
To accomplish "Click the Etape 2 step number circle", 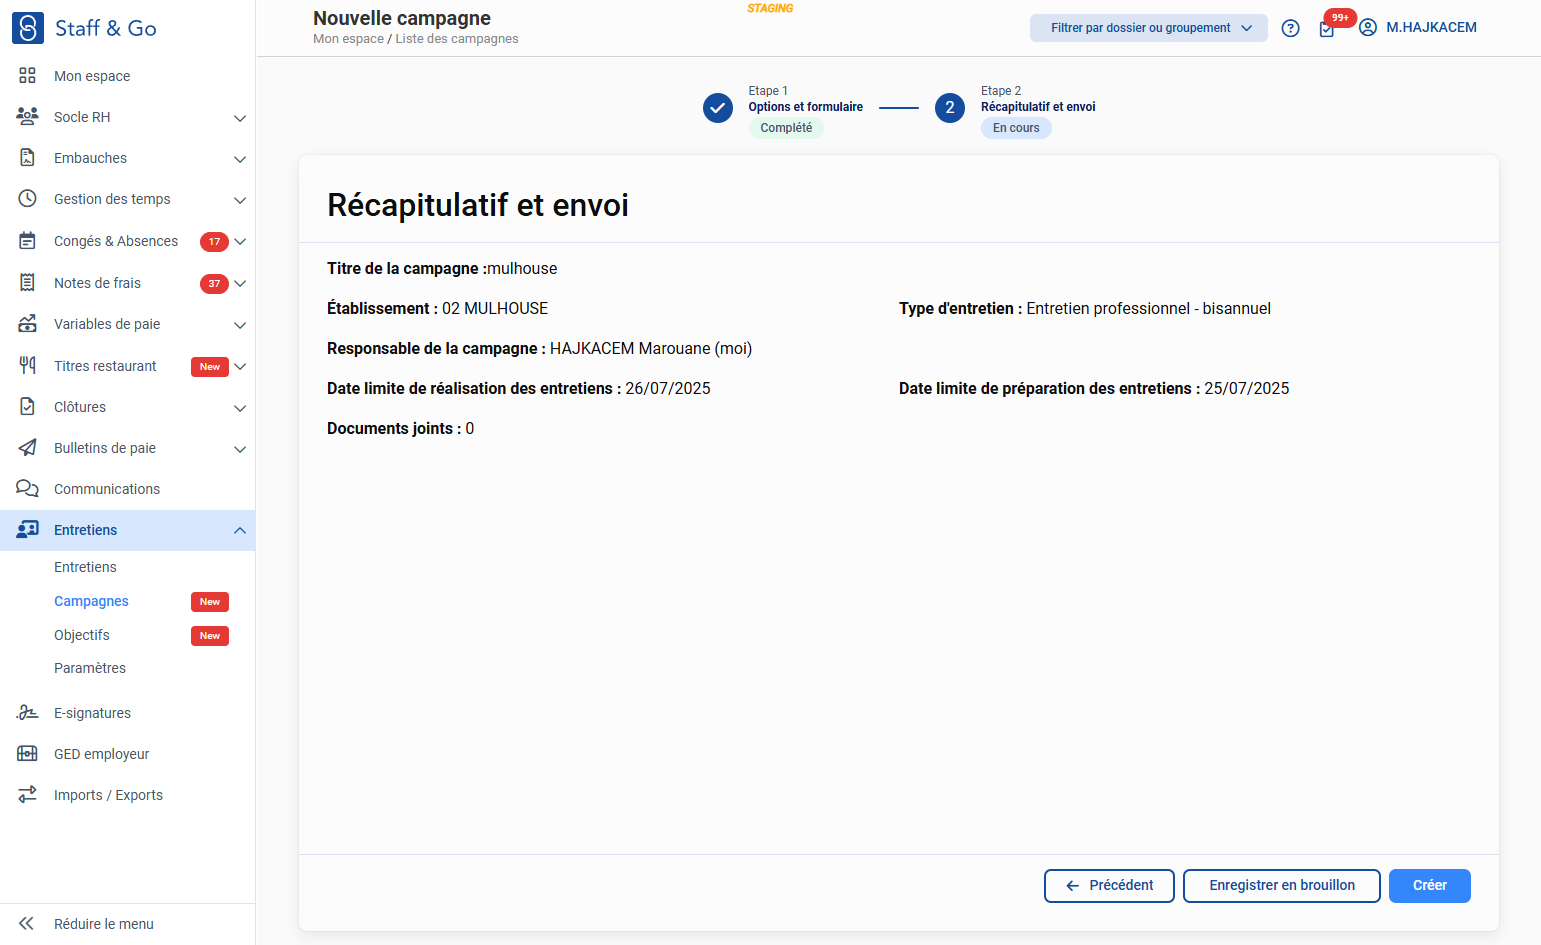I will coord(950,108).
